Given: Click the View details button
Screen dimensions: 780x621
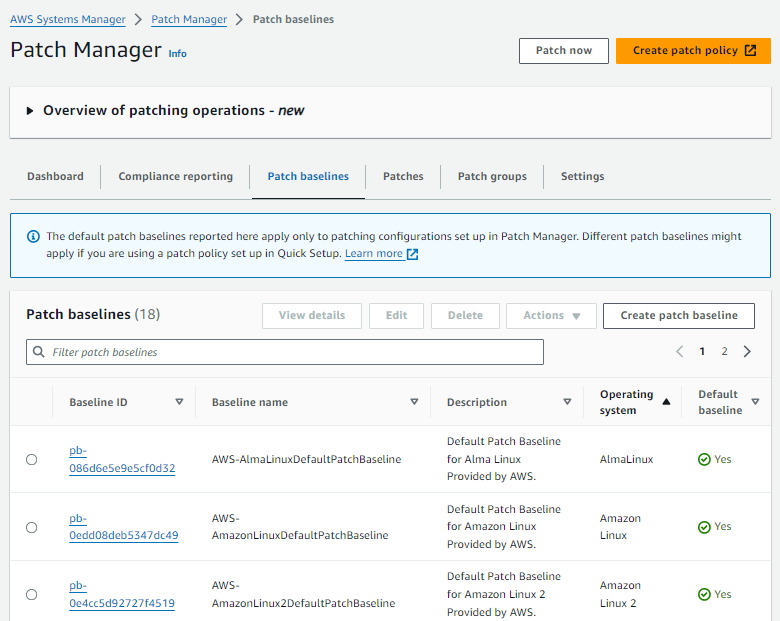Looking at the screenshot, I should [312, 316].
